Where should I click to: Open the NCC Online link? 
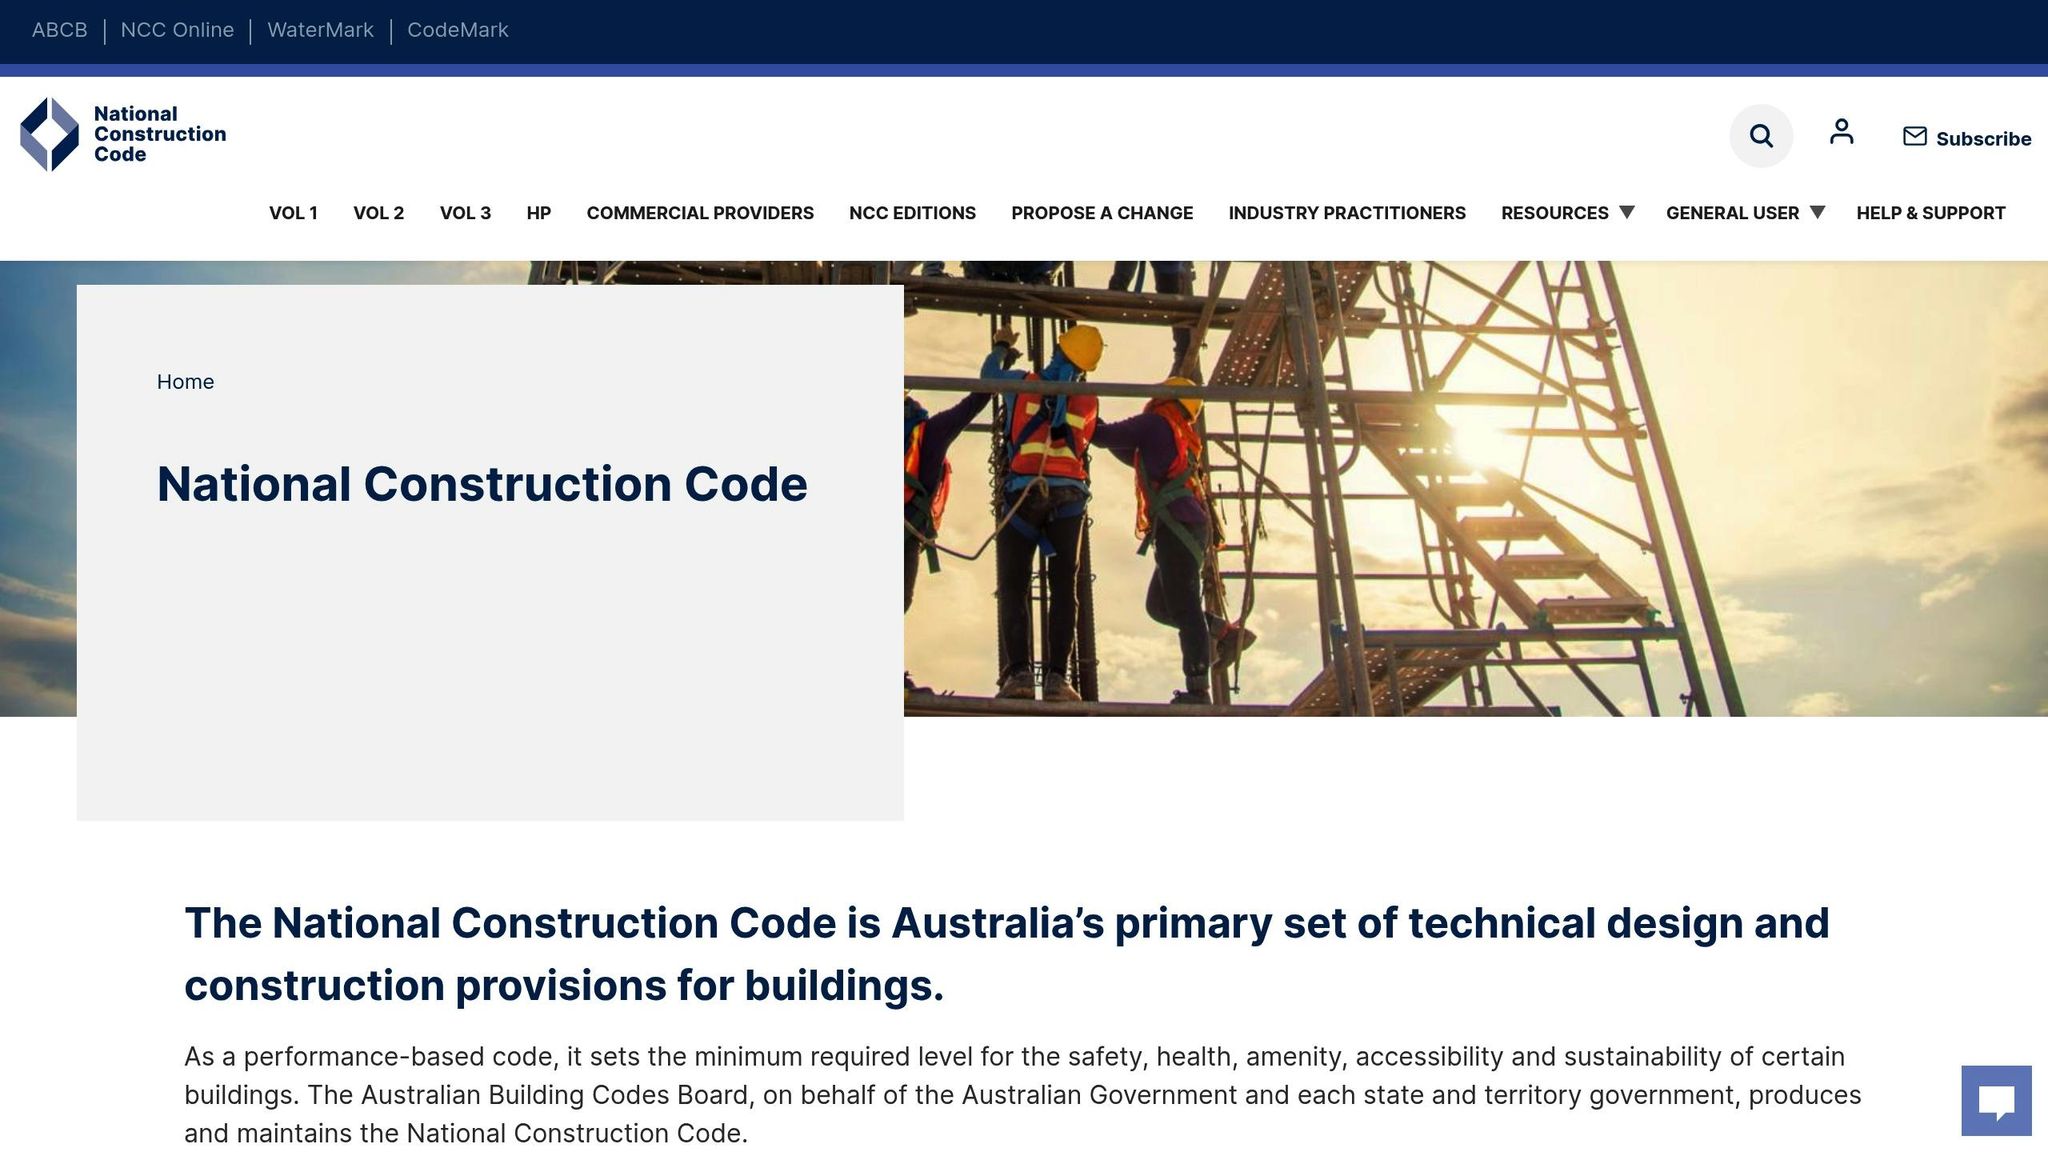click(x=177, y=30)
